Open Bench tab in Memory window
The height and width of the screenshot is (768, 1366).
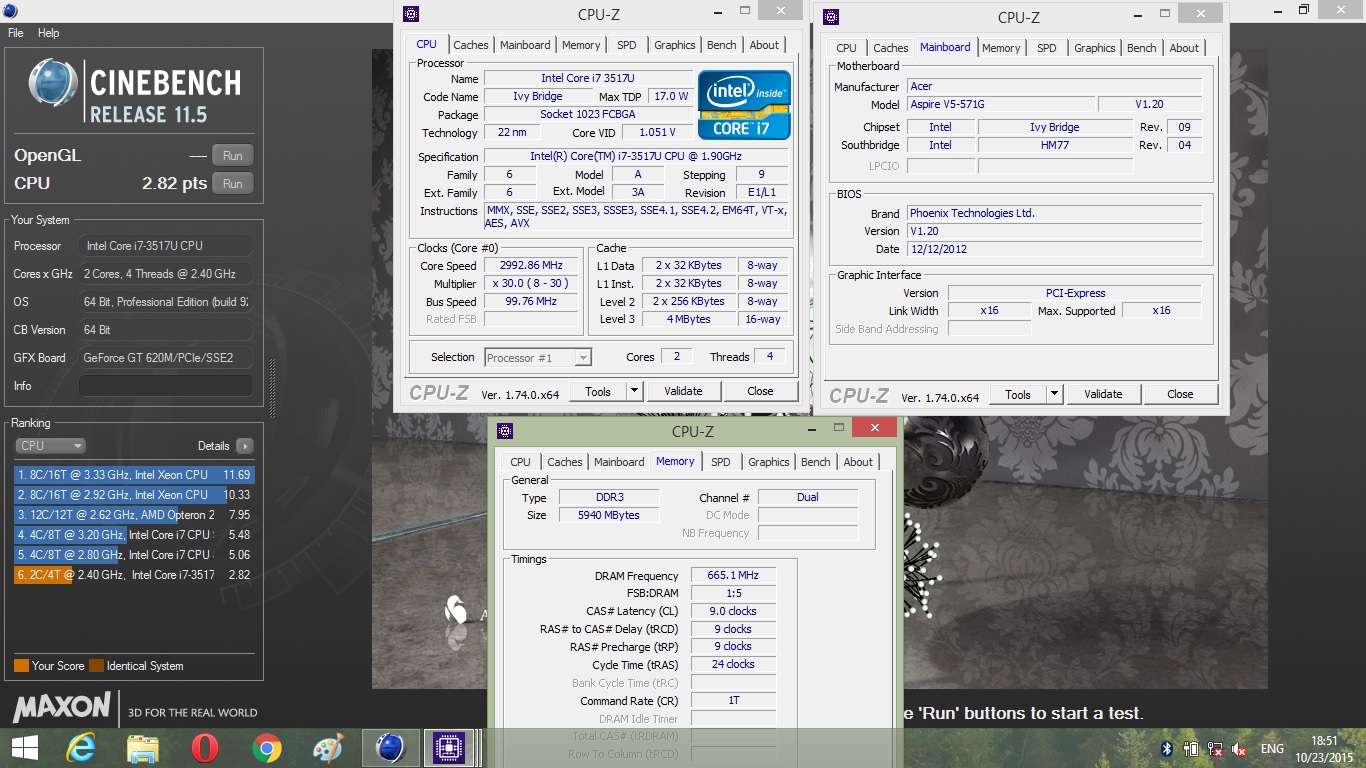[816, 462]
